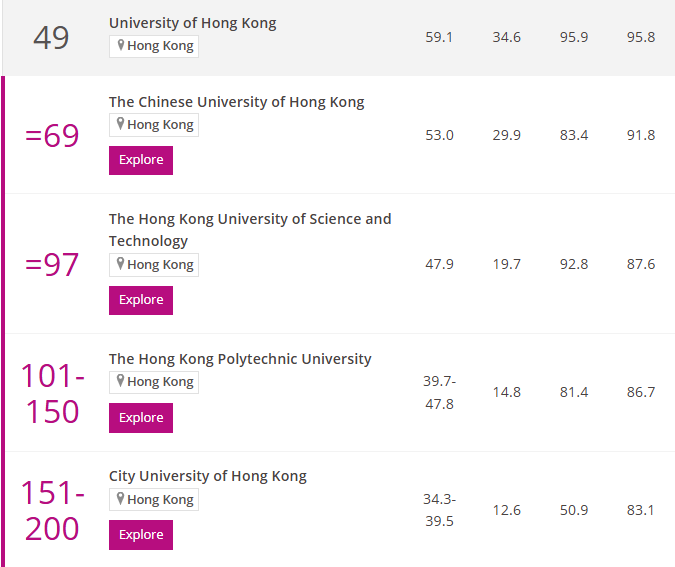Image resolution: width=675 pixels, height=567 pixels.
Task: Click location pin icon under Hong Kong Polytechnic University
Action: pos(121,381)
